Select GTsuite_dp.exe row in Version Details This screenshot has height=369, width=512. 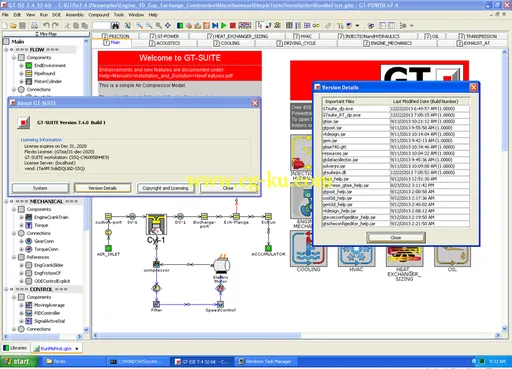(396, 109)
